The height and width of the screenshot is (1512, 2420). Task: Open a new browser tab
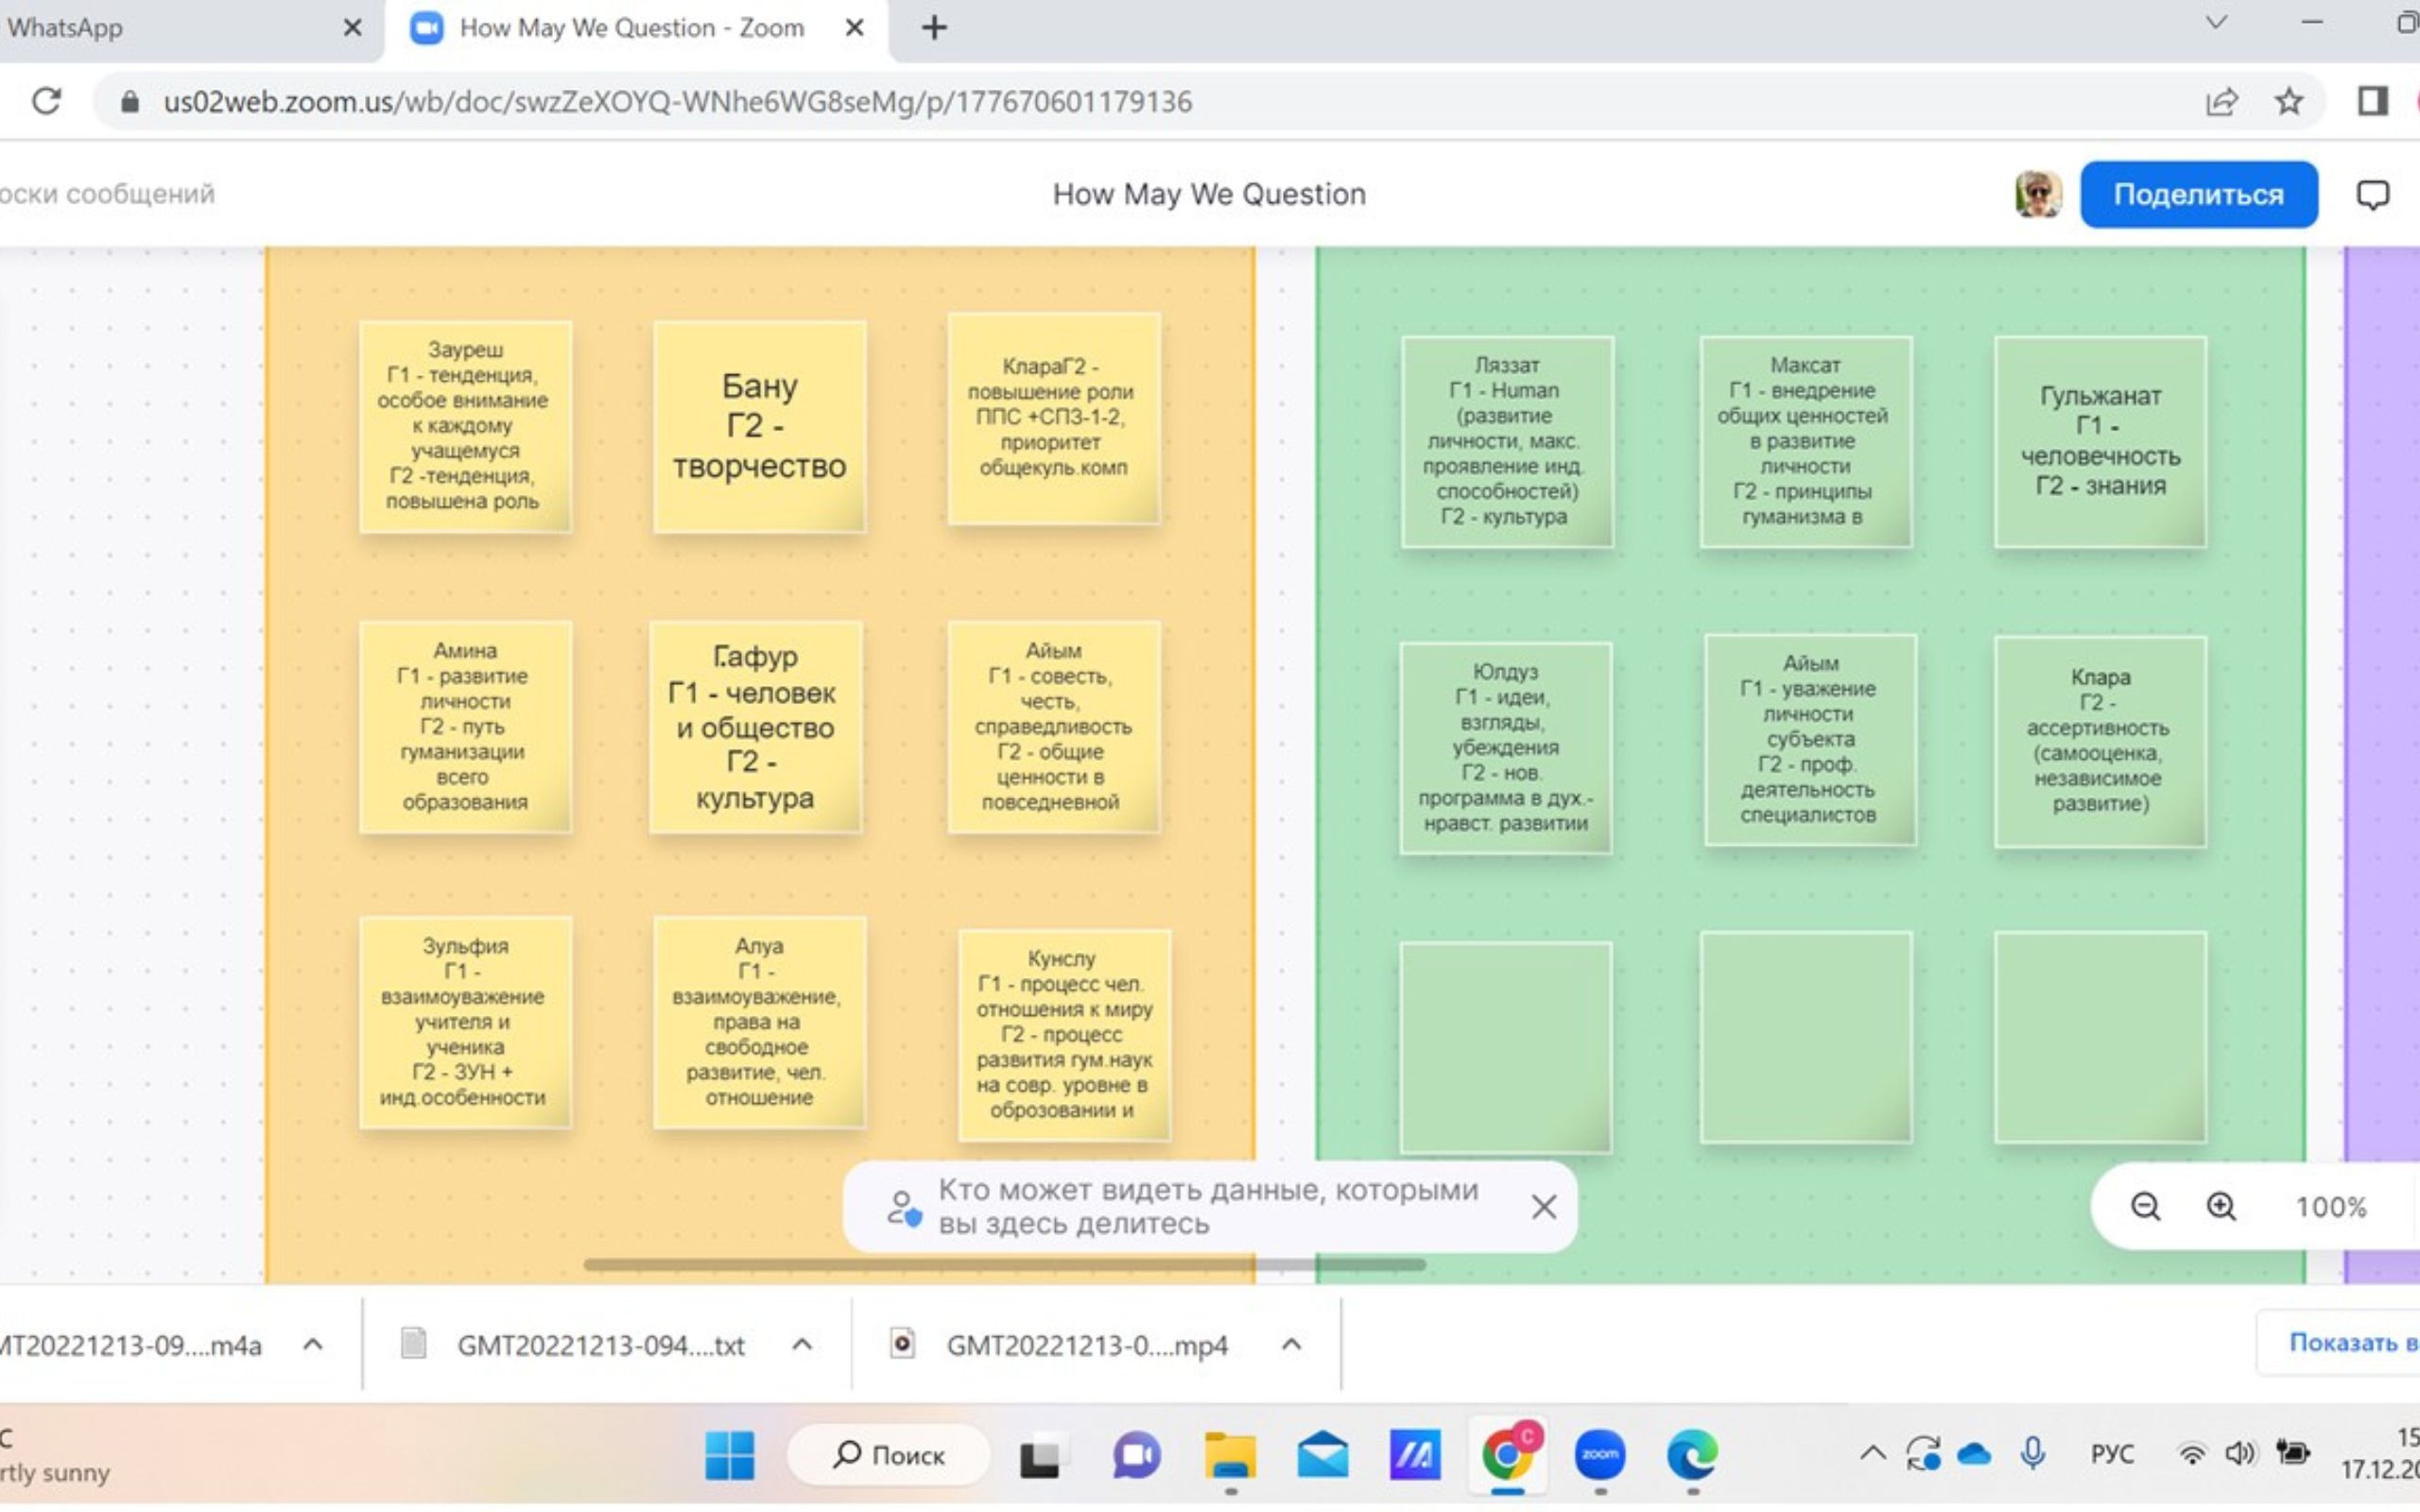pos(934,28)
